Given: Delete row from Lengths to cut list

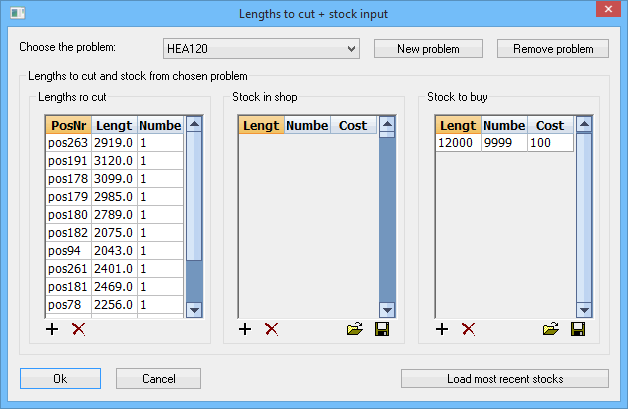Looking at the screenshot, I should pyautogui.click(x=77, y=329).
